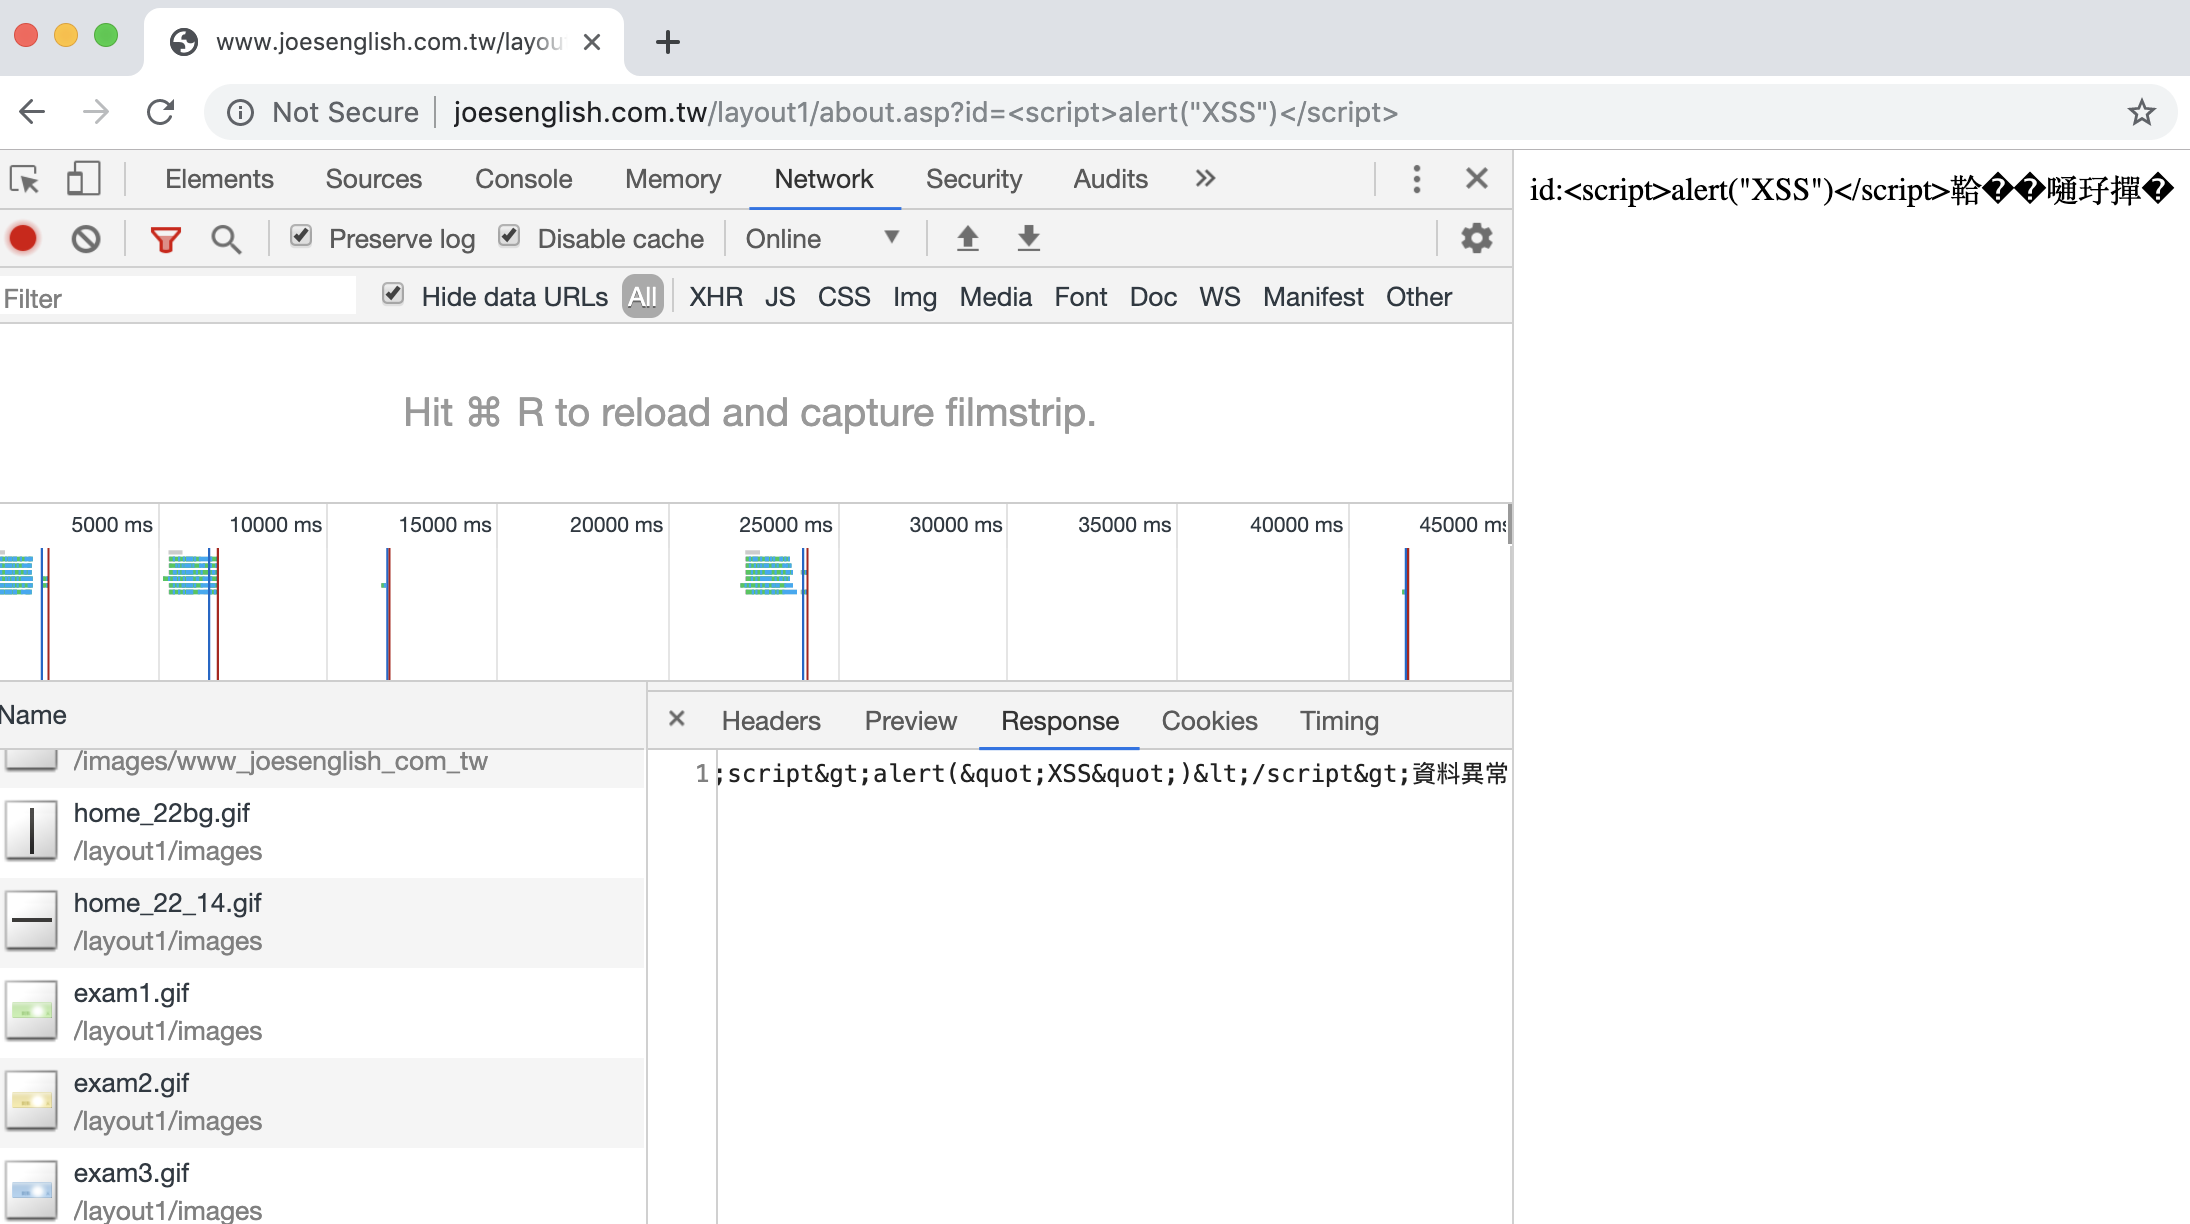Filter requests by CSS

click(x=844, y=297)
